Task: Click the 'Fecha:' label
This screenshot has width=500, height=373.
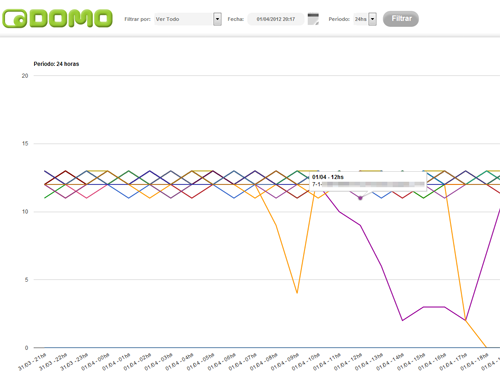Action: (x=236, y=19)
